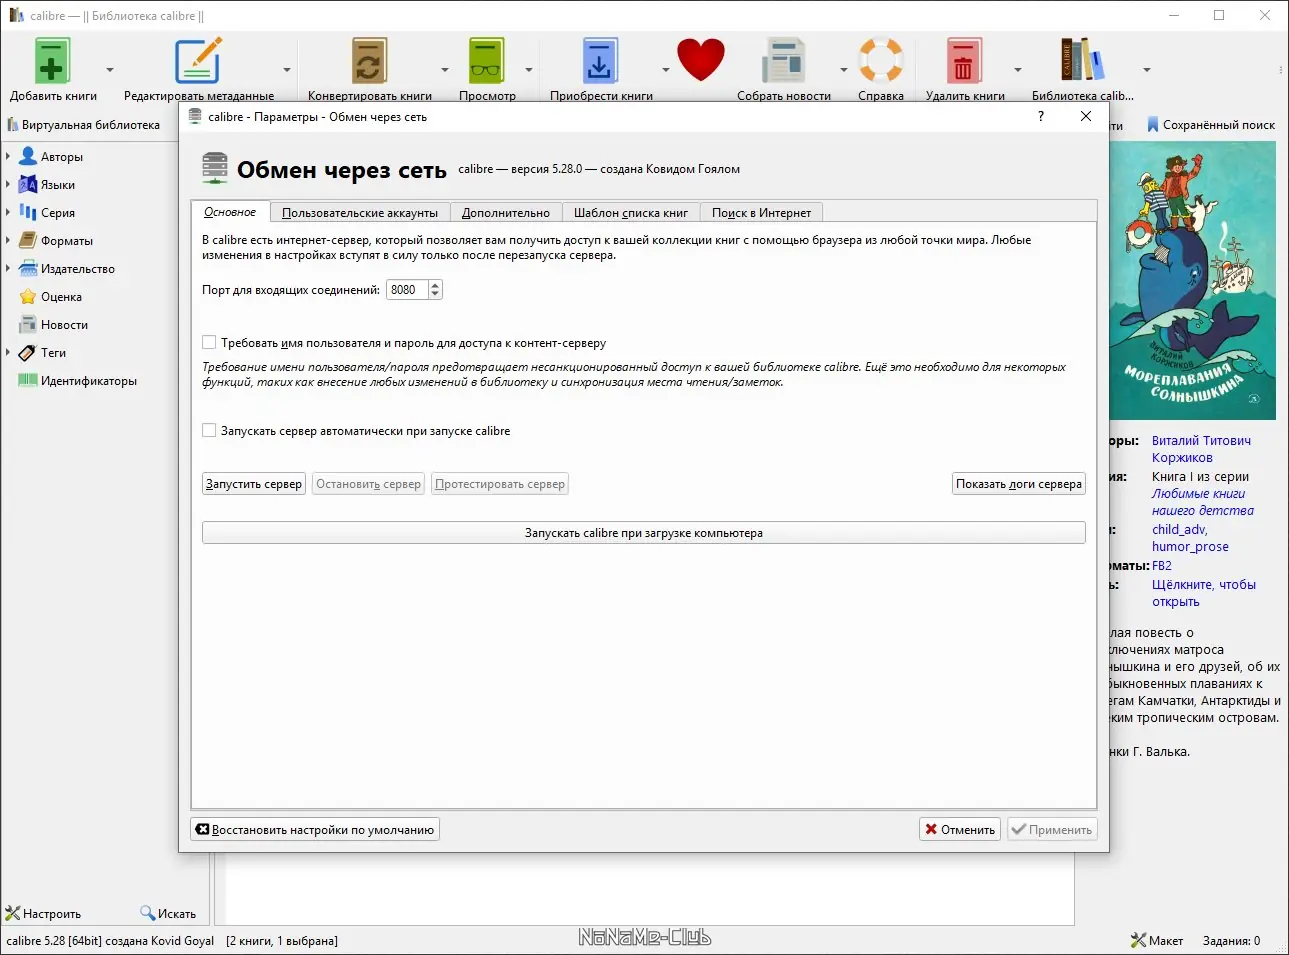Click the Remove books trash icon
Screen dimensions: 1289x955
(964, 61)
